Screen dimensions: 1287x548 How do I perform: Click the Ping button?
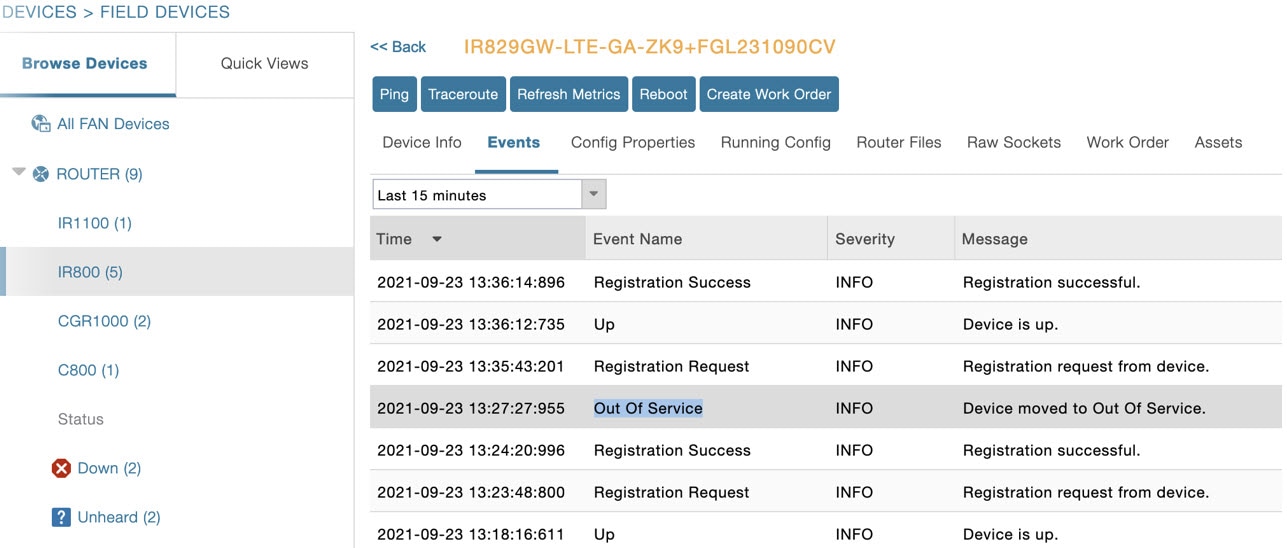394,94
